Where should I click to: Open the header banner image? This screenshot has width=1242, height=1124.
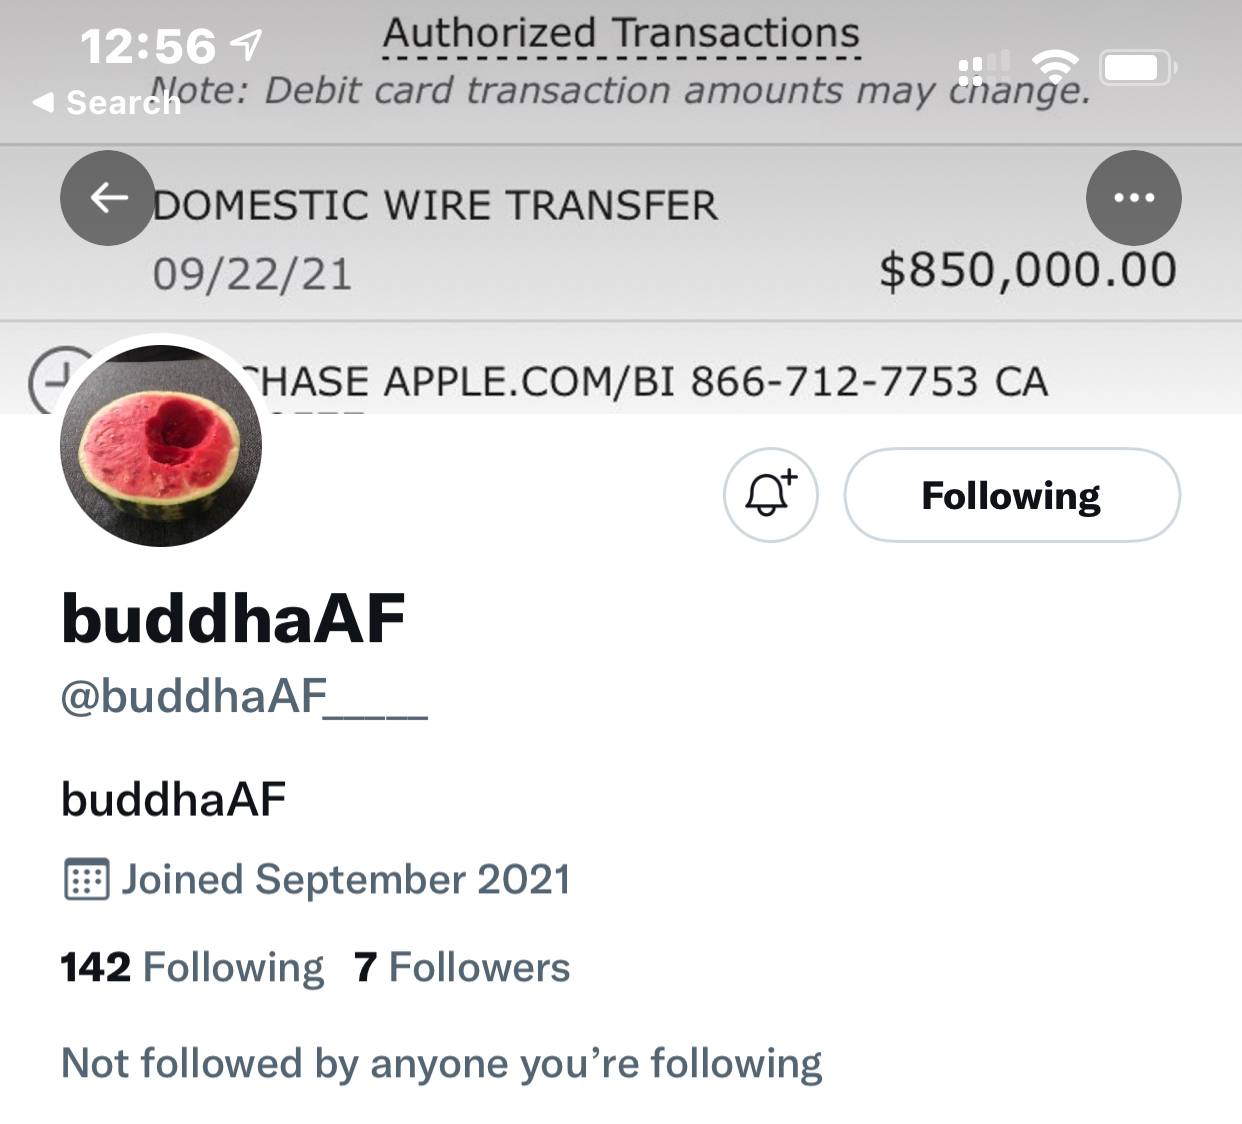[621, 207]
